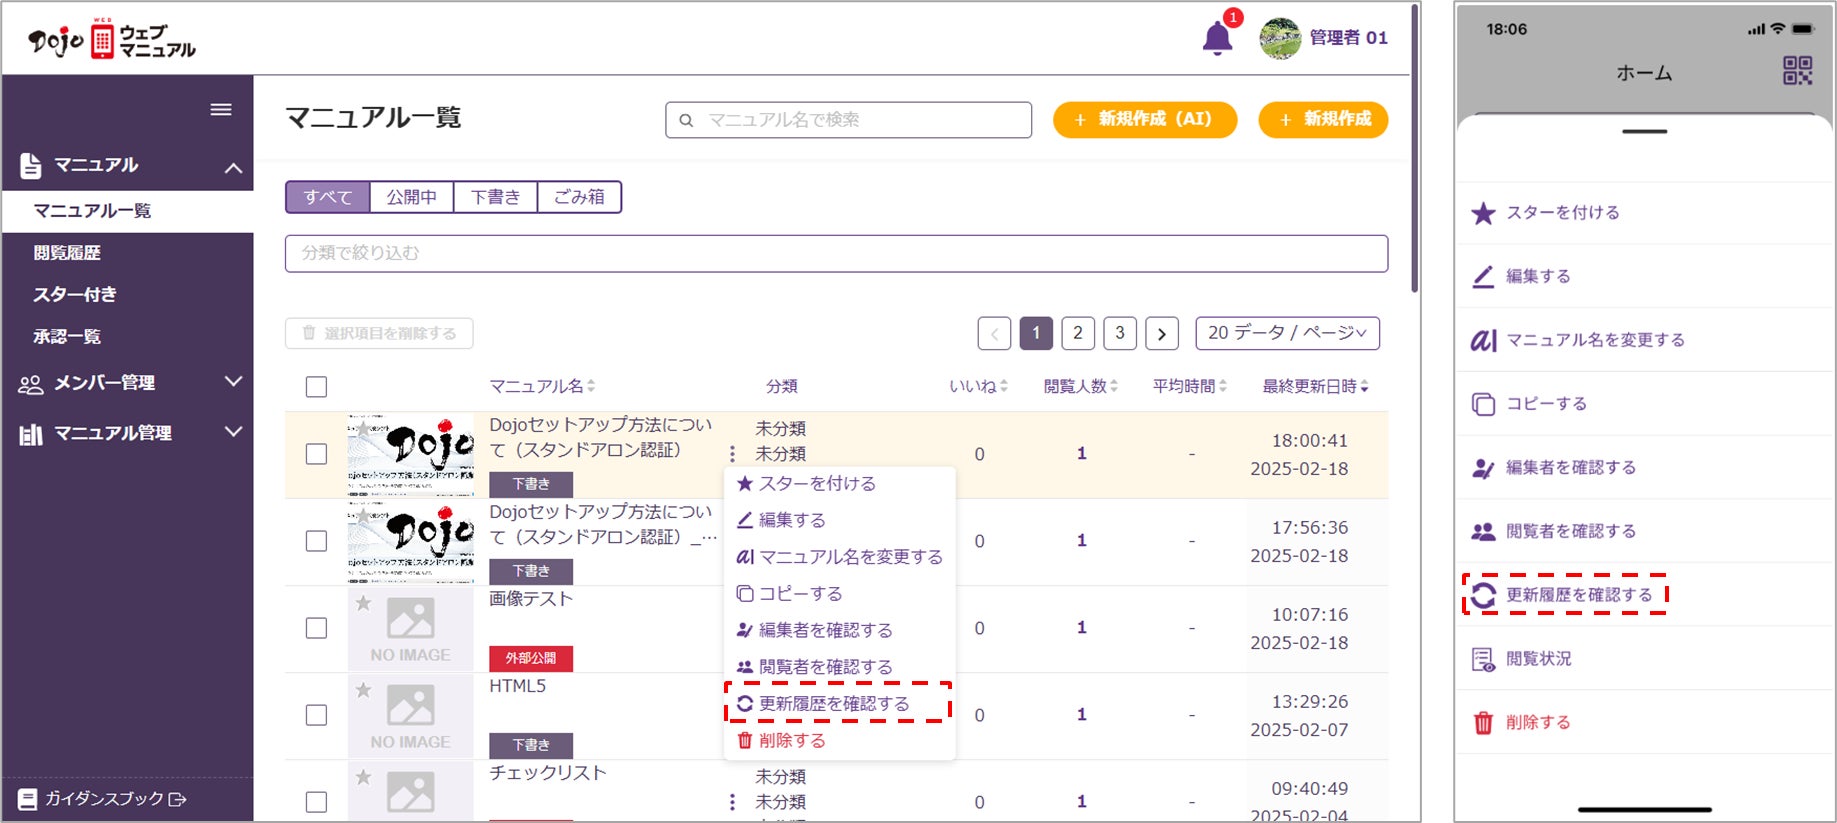Open the 分類で絞り込む filter dropdown

pos(836,253)
